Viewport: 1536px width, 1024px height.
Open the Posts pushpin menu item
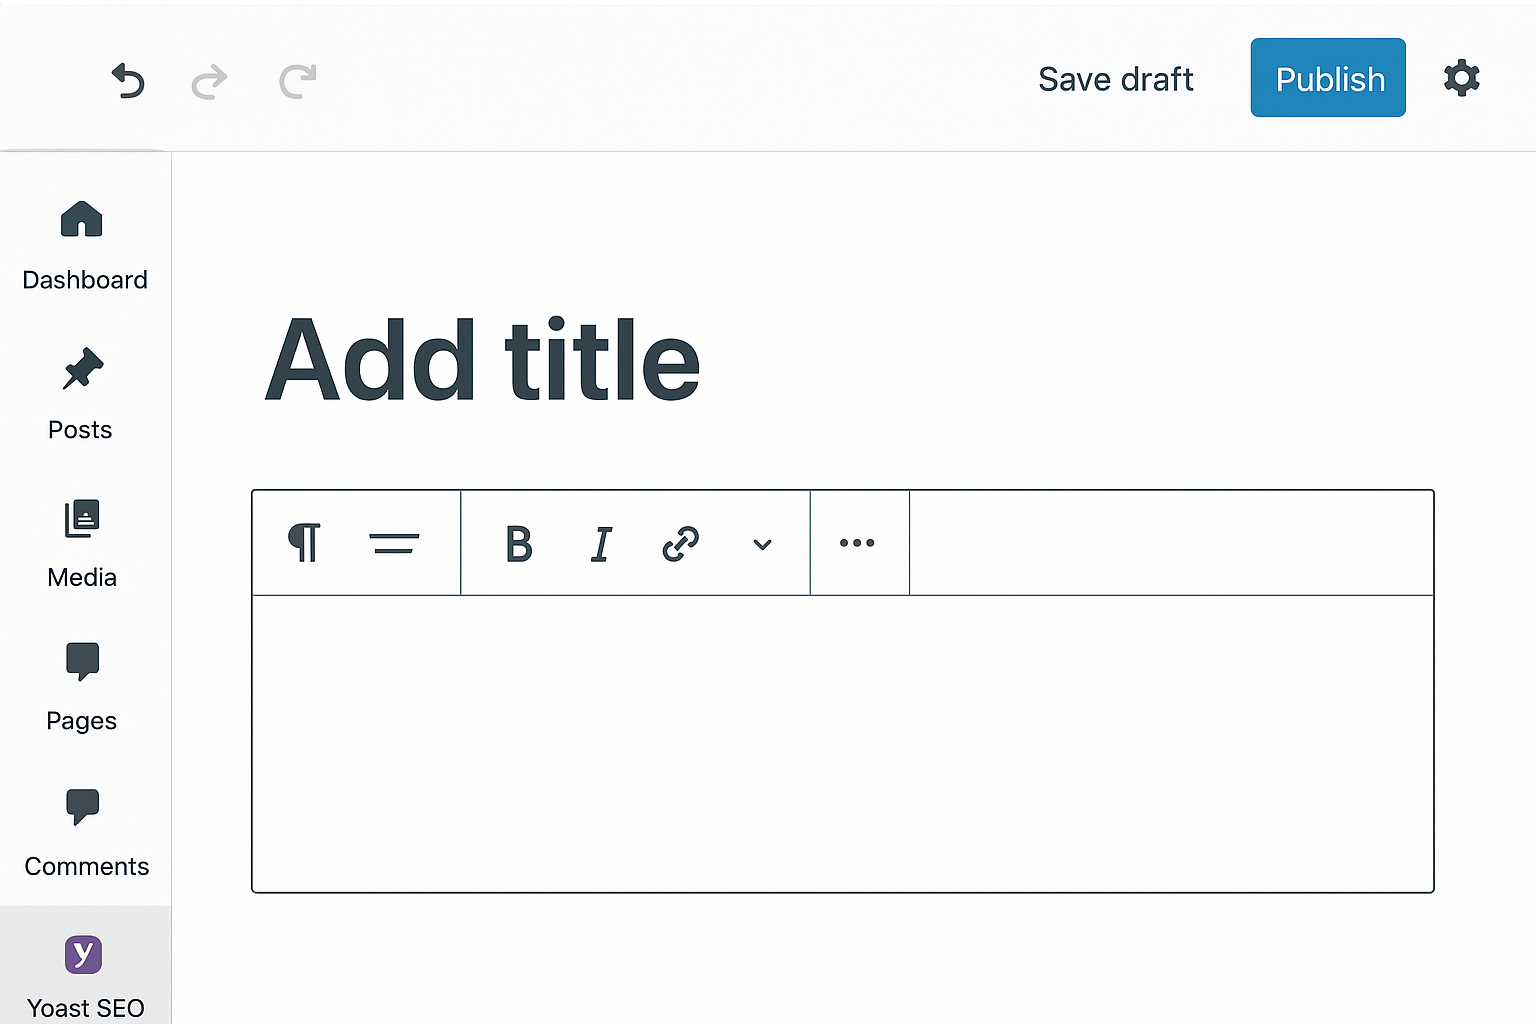pos(81,394)
